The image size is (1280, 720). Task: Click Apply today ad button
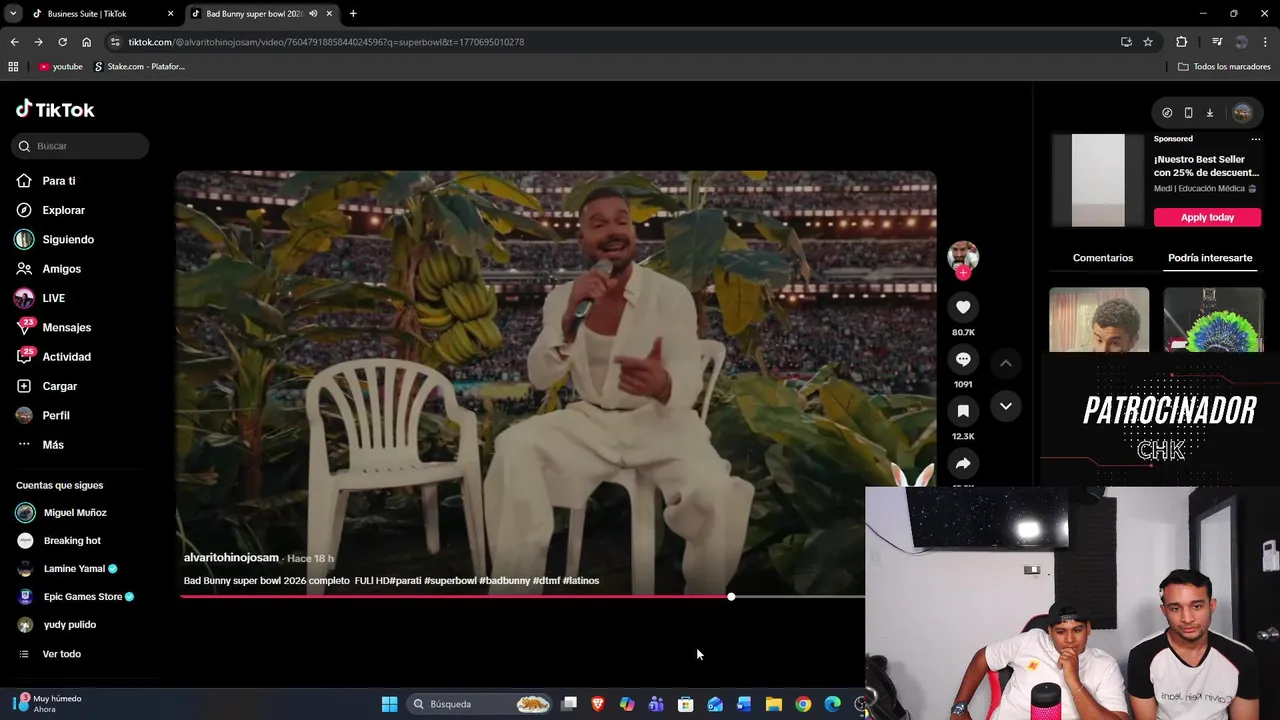tap(1207, 217)
